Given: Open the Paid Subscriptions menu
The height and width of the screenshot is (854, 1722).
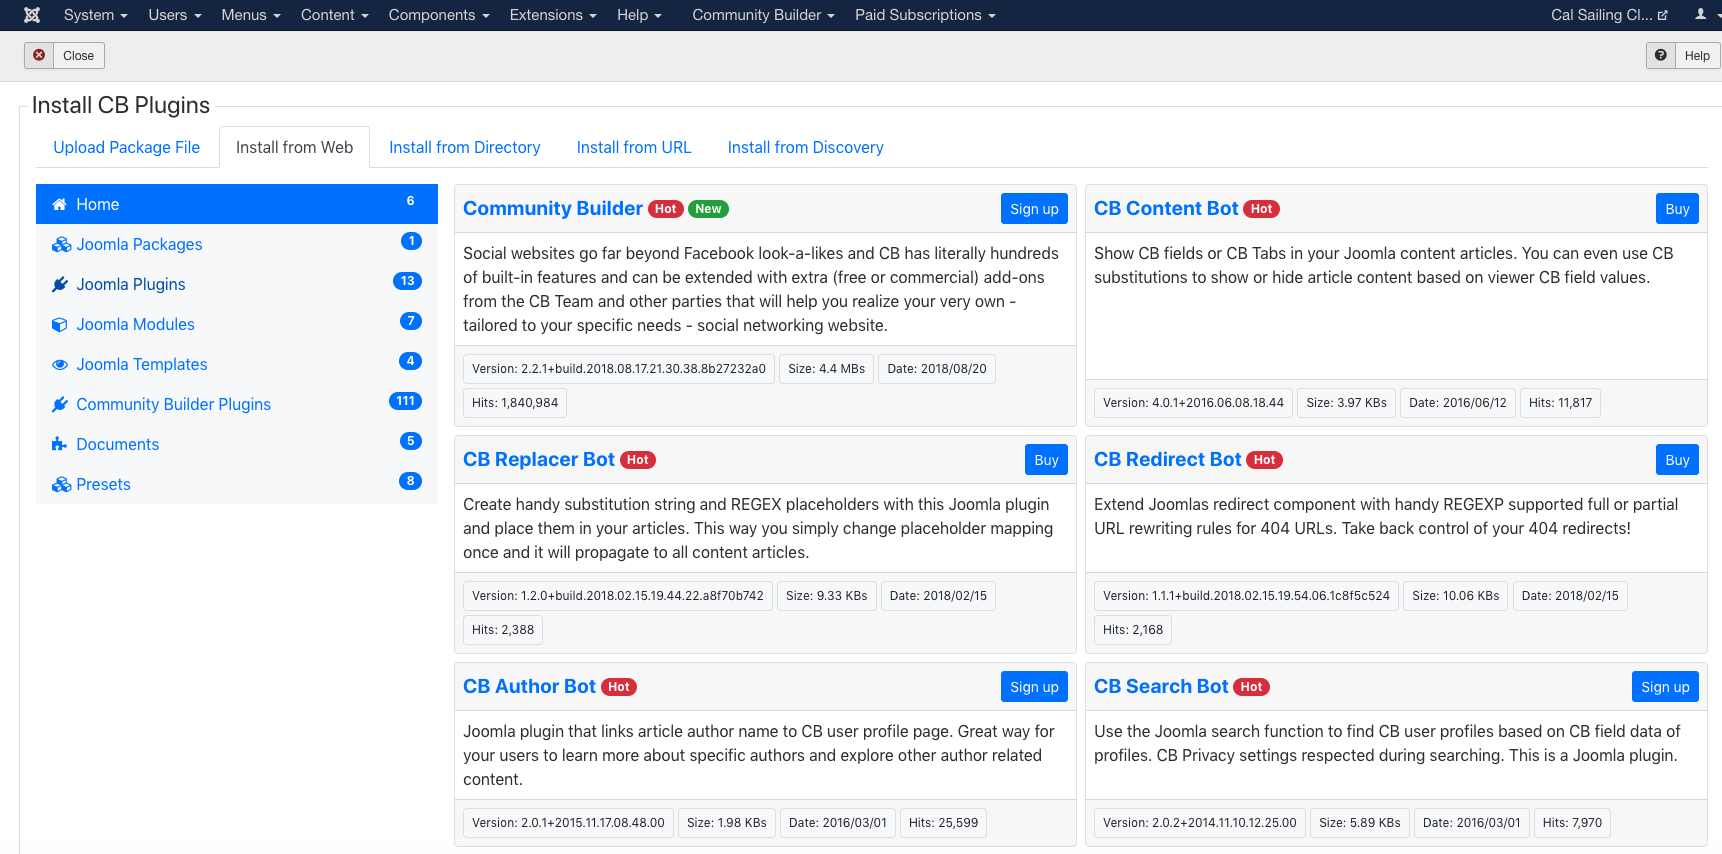Looking at the screenshot, I should (x=925, y=15).
